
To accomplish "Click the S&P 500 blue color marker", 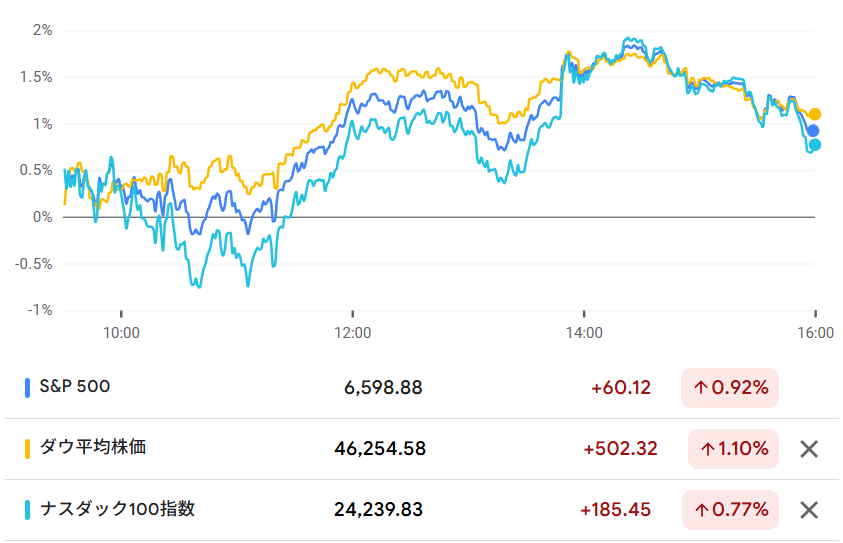I will (x=28, y=388).
